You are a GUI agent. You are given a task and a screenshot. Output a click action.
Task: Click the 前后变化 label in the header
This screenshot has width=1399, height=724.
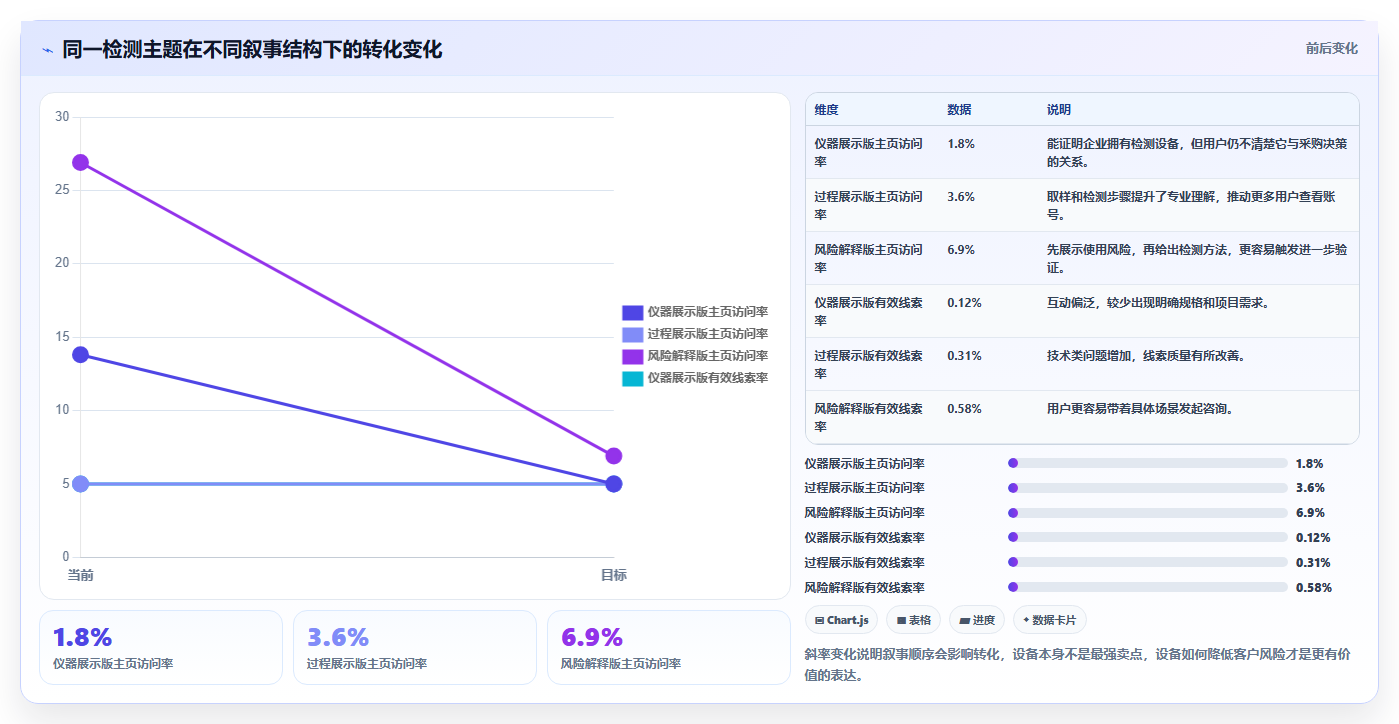point(1331,48)
